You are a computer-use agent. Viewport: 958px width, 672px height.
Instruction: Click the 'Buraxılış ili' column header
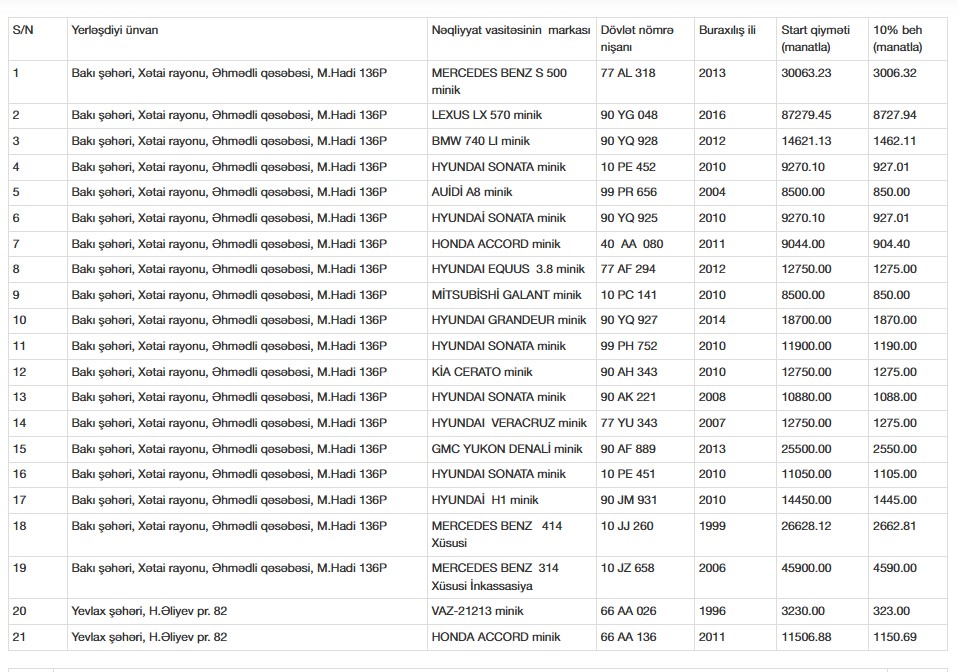click(726, 30)
